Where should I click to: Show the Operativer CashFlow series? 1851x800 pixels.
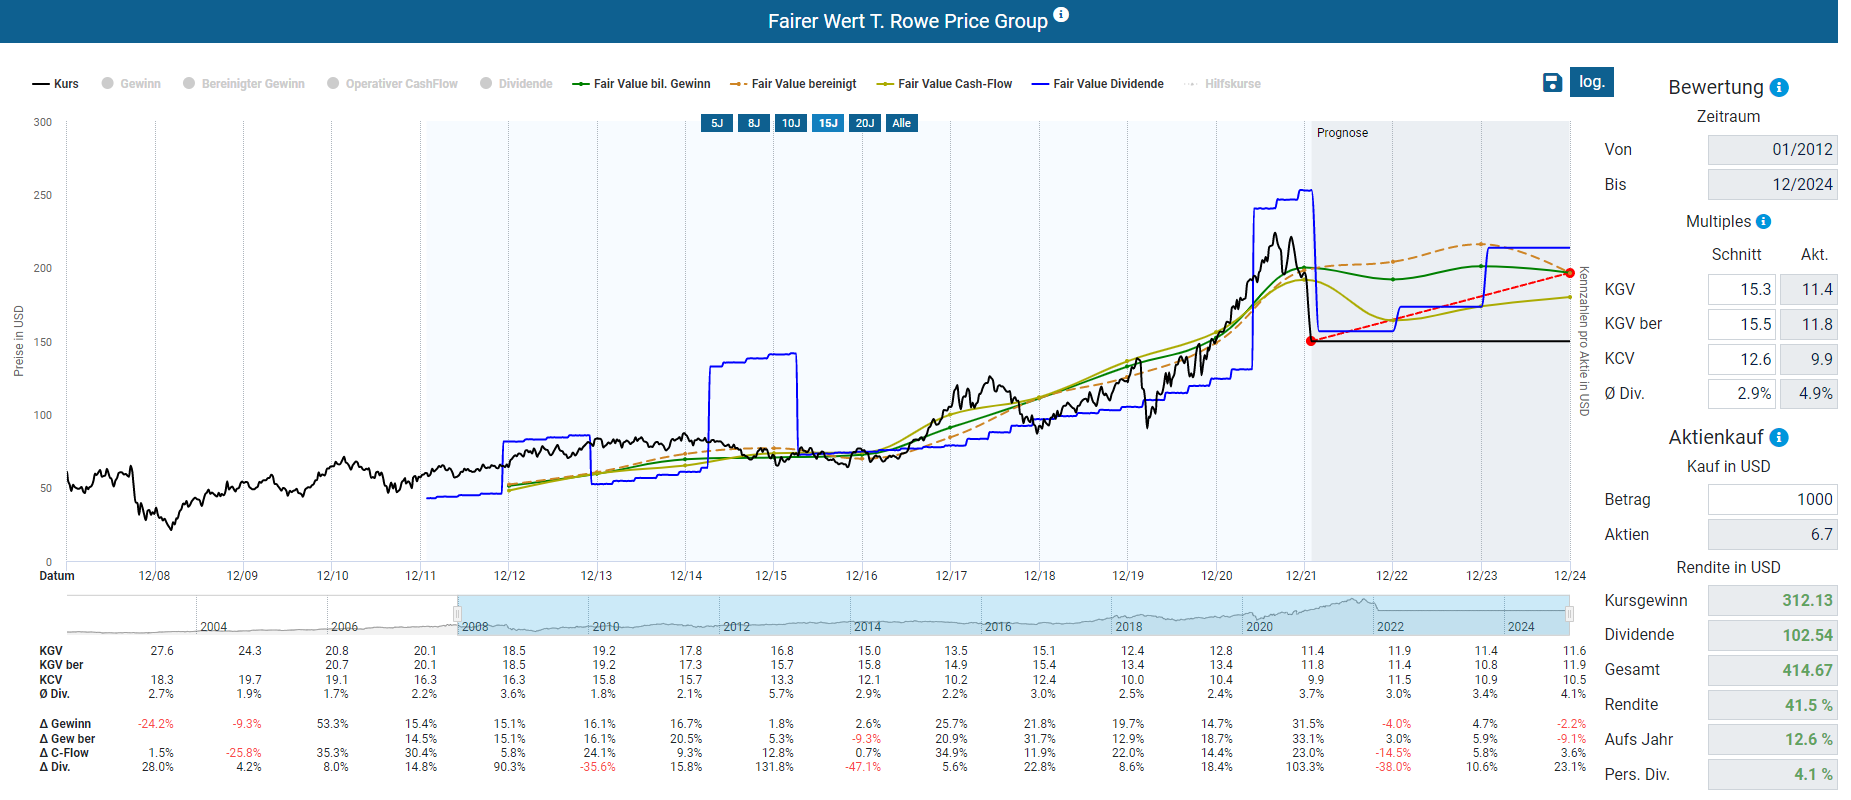pyautogui.click(x=392, y=84)
